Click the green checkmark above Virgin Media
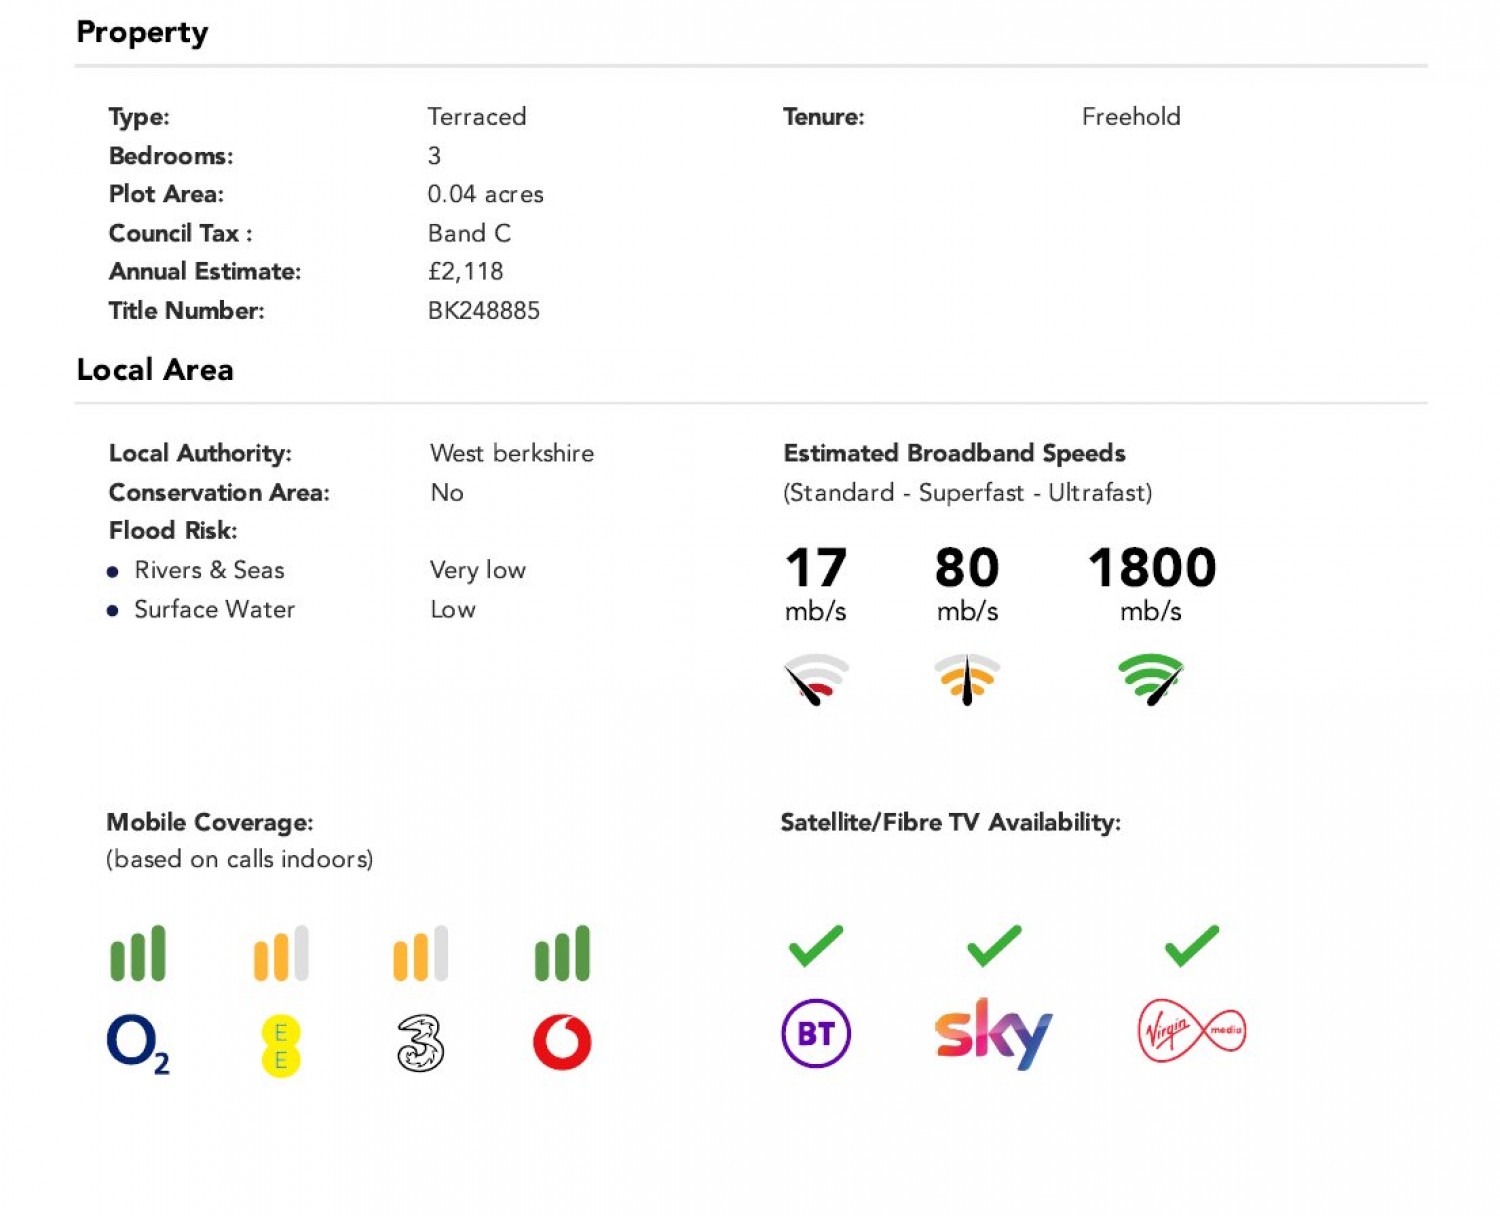Viewport: 1500px width, 1216px height. click(1191, 945)
